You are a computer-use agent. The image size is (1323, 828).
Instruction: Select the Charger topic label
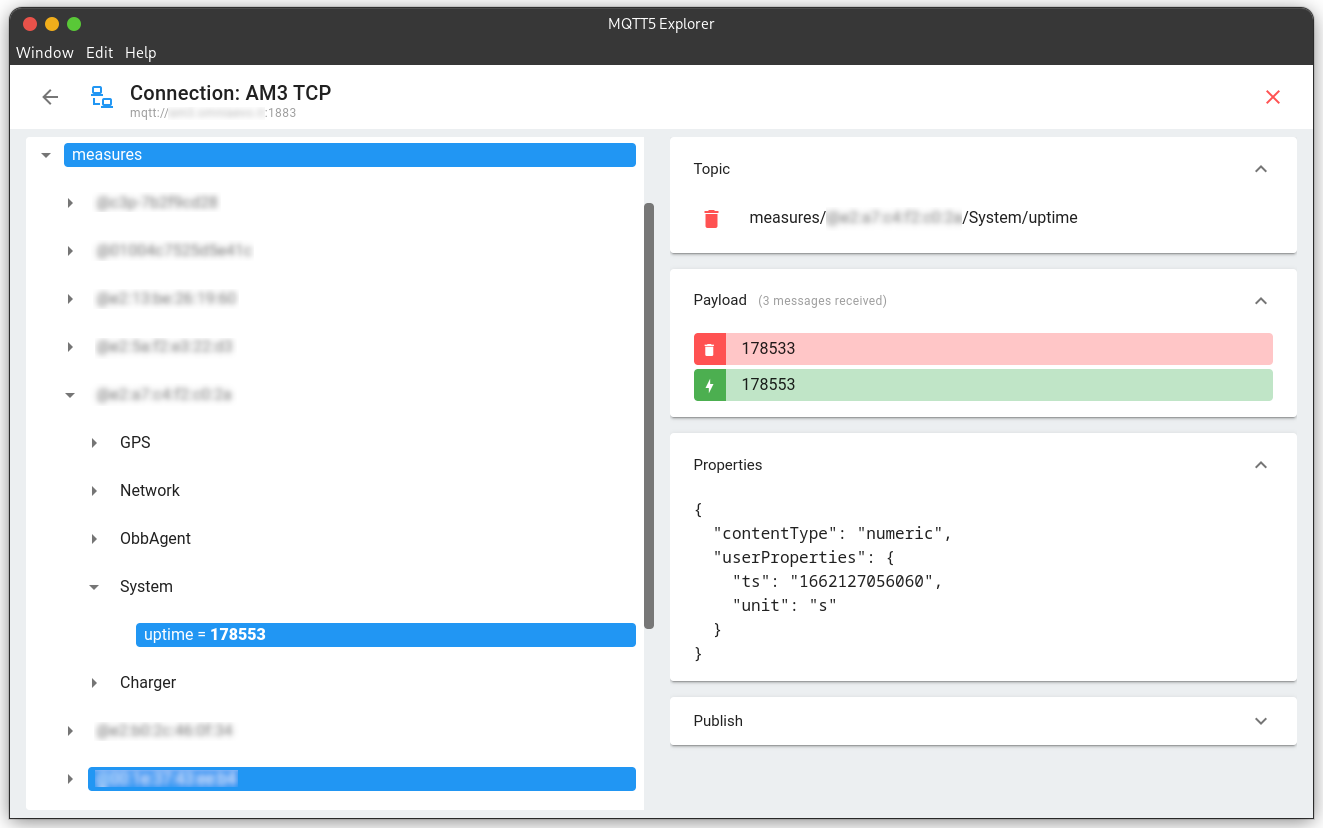tap(148, 683)
